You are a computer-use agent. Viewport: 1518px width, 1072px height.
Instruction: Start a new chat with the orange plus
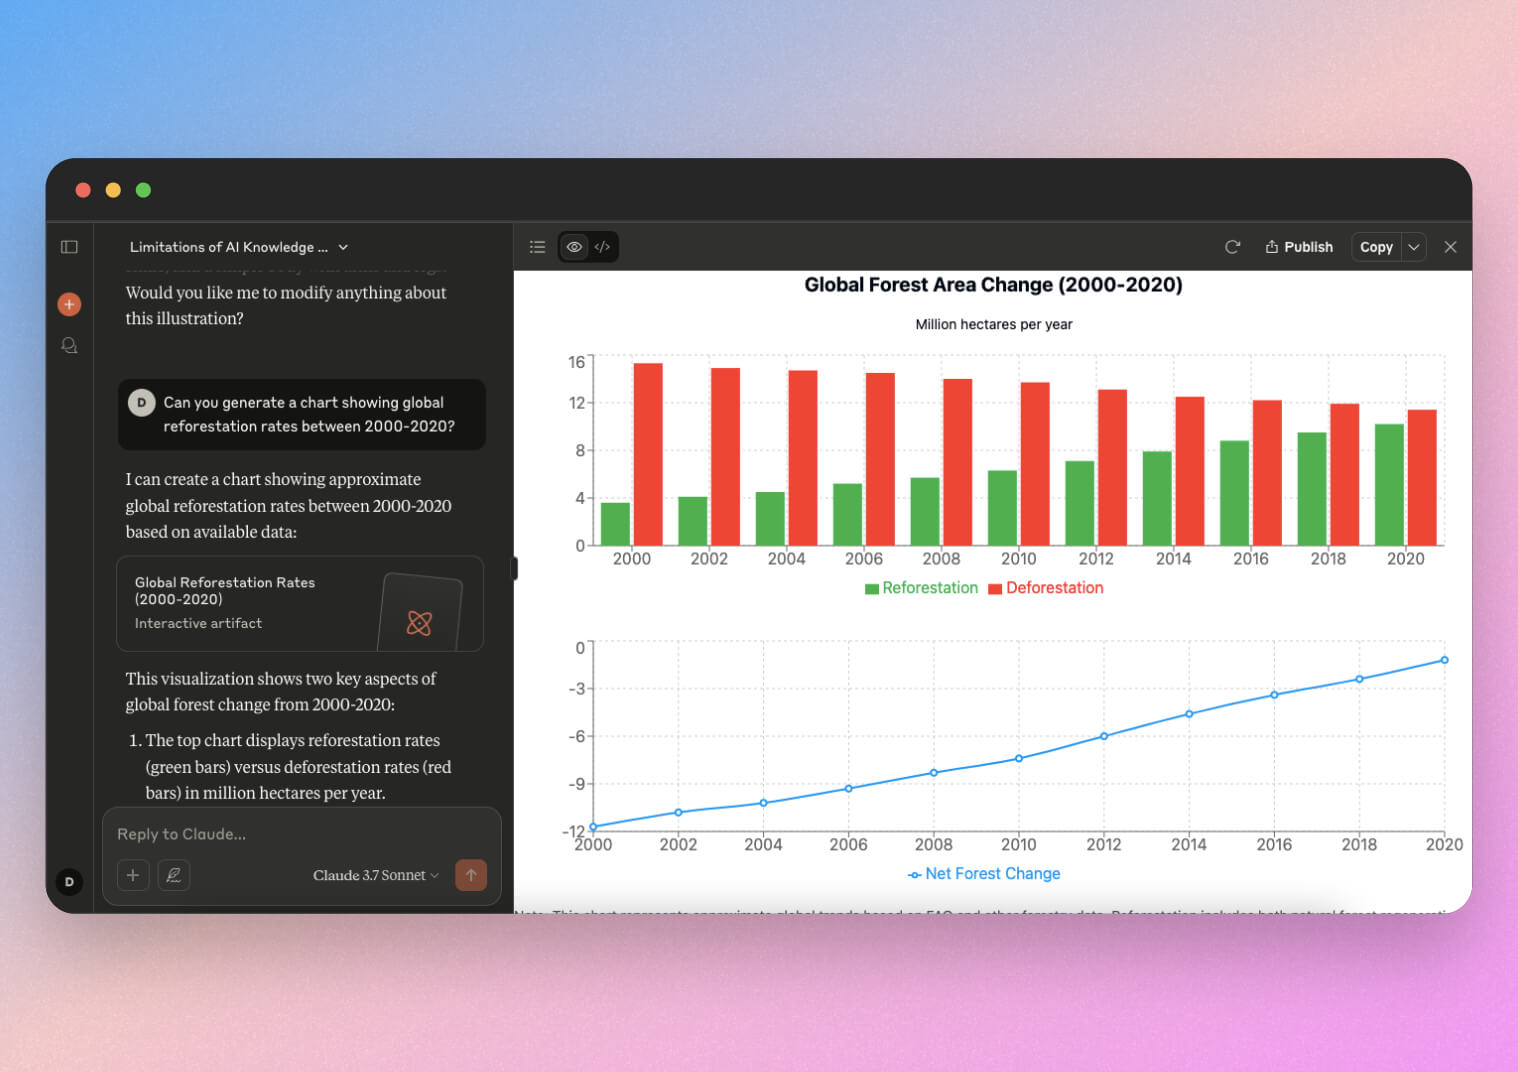pyautogui.click(x=69, y=304)
